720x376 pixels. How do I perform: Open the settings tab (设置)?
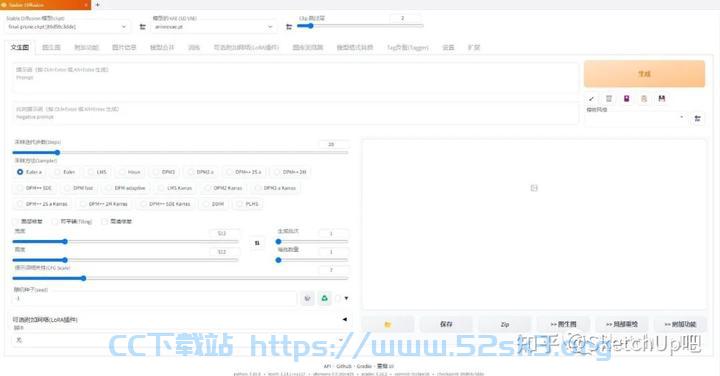[x=448, y=47]
